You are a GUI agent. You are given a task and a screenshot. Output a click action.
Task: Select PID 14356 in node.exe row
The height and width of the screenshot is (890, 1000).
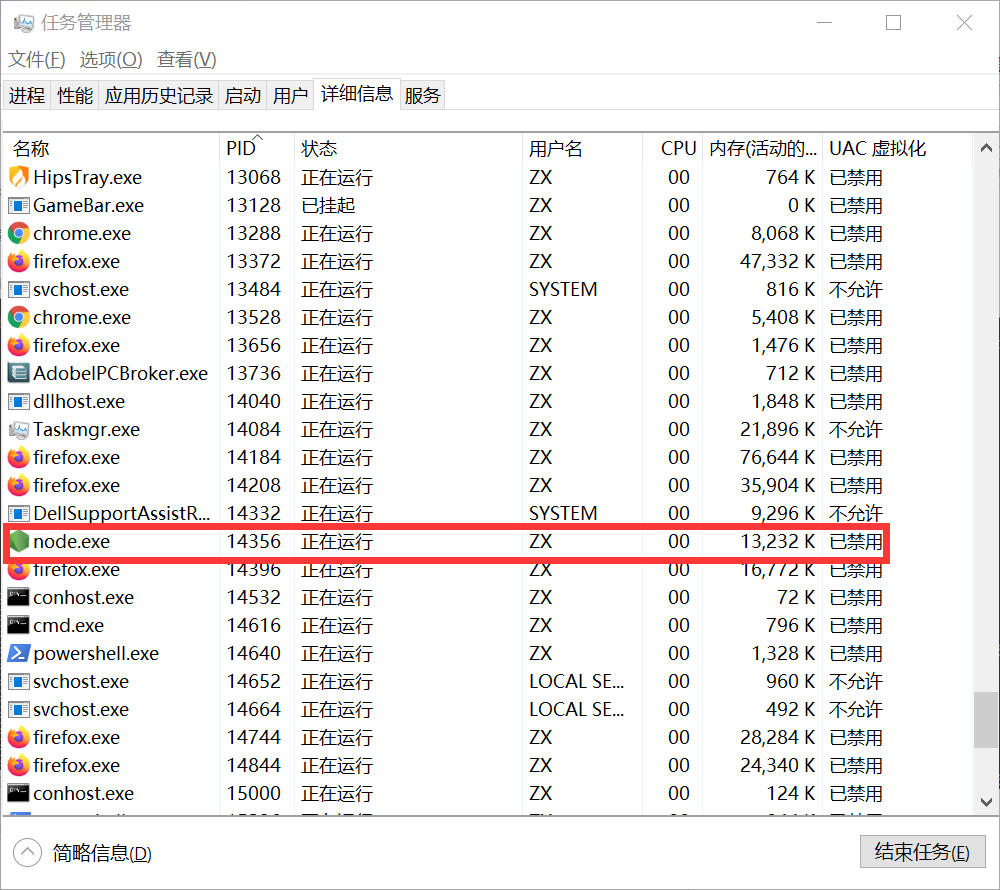[254, 541]
